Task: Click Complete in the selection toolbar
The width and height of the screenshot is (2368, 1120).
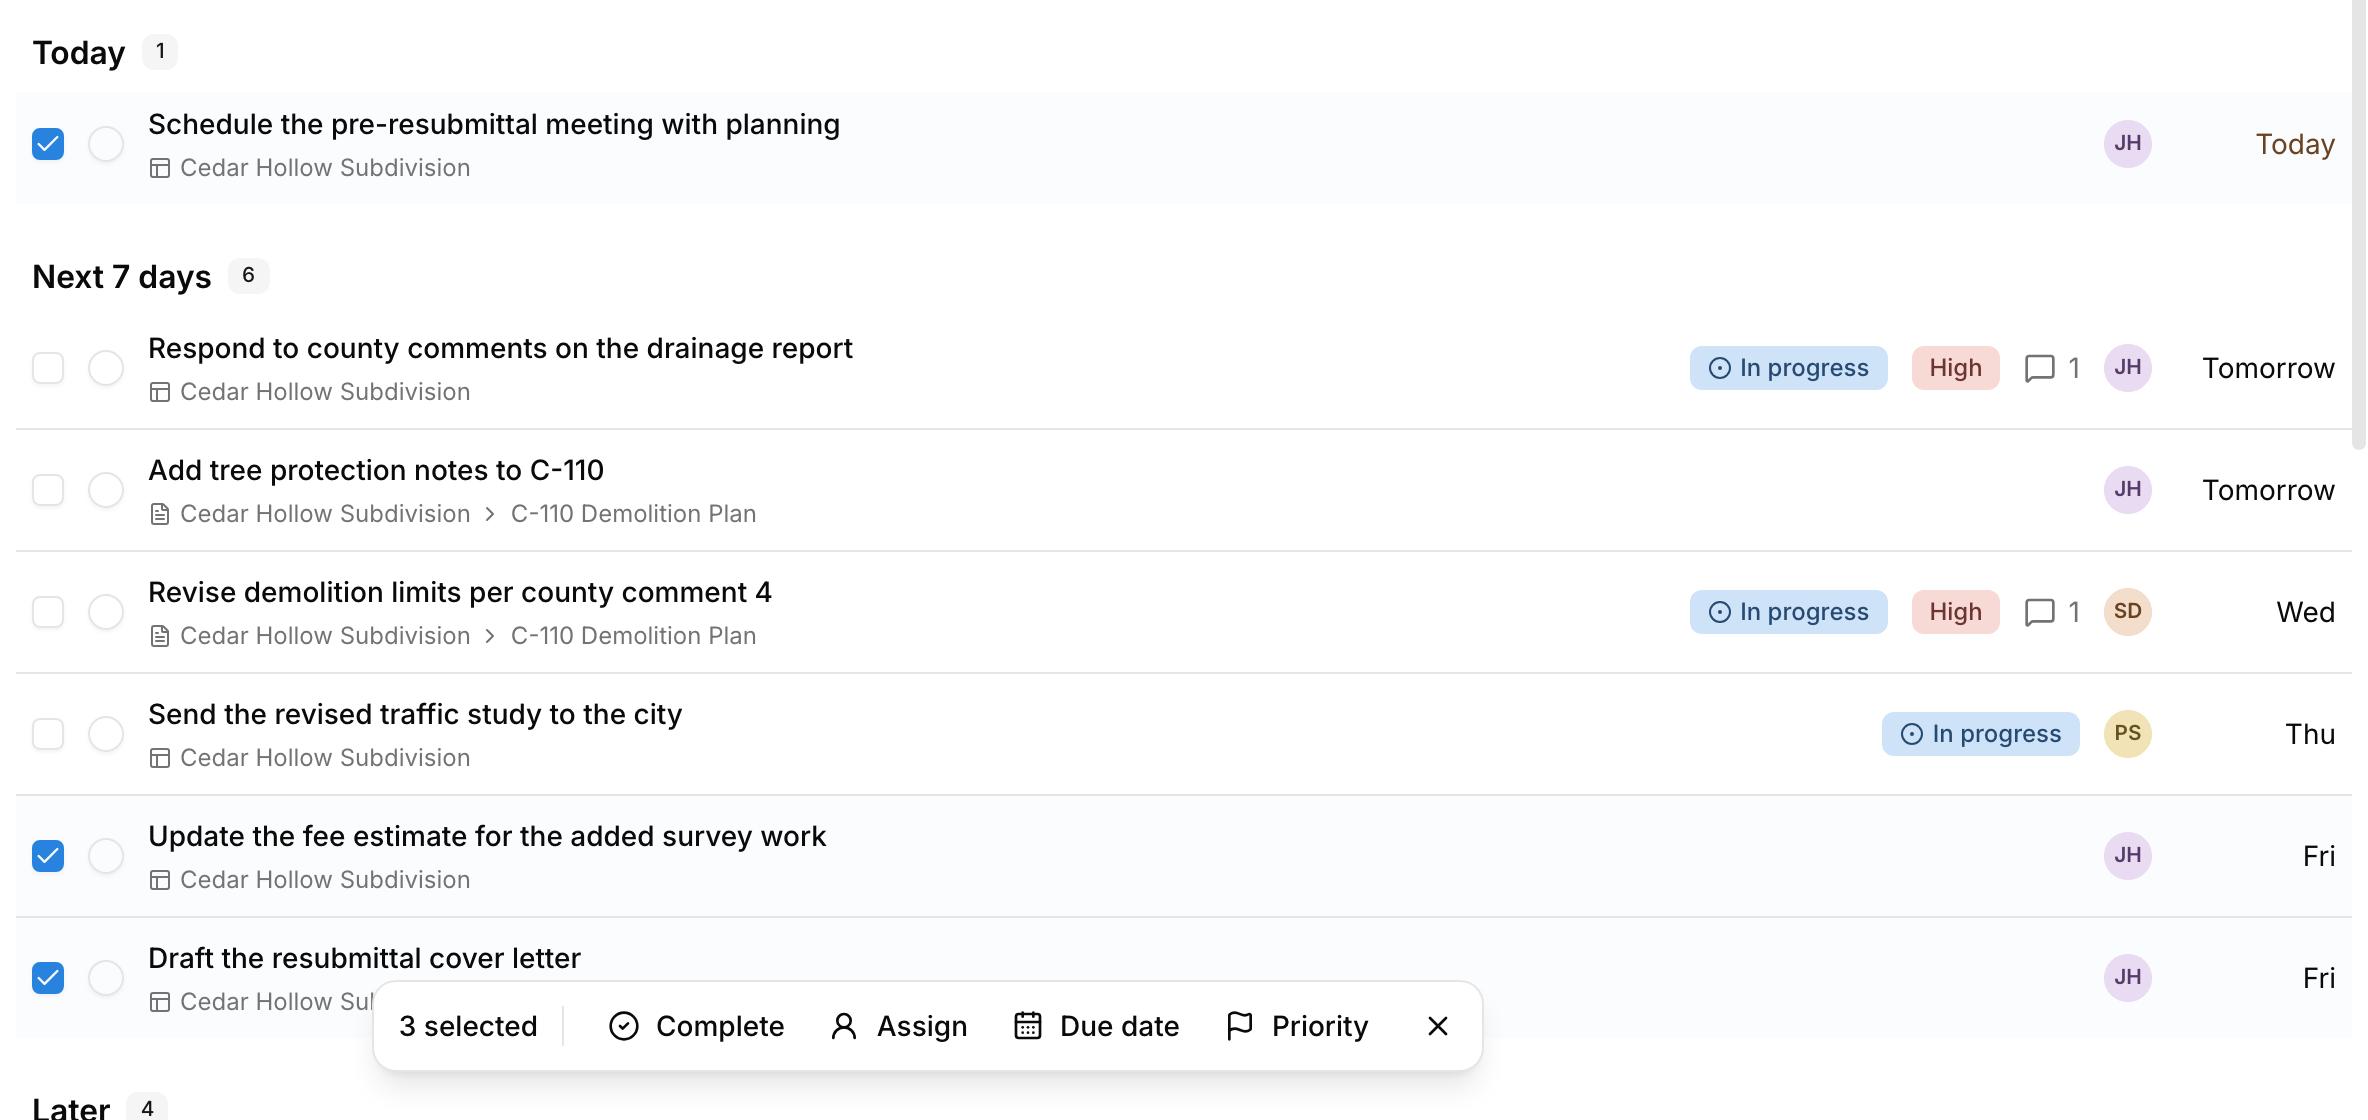Action: [x=696, y=1026]
